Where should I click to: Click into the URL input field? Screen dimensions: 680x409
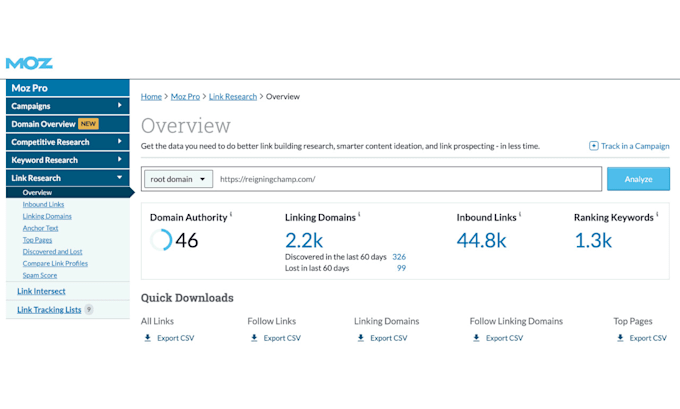coord(408,179)
